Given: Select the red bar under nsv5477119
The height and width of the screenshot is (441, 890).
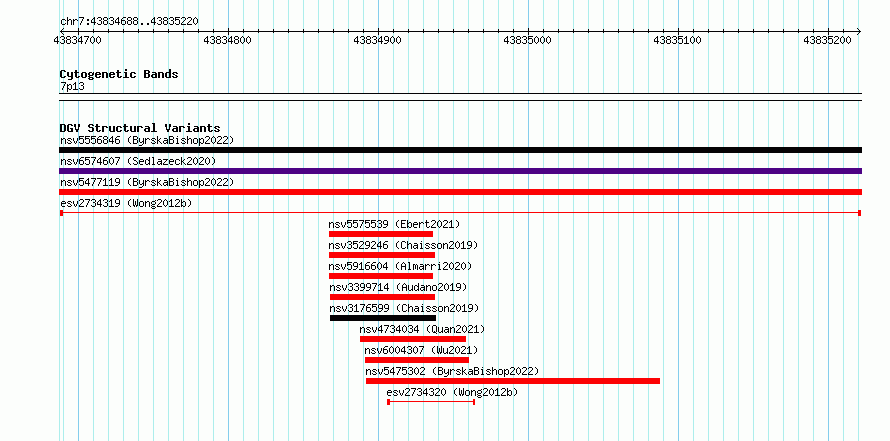Looking at the screenshot, I should [460, 192].
